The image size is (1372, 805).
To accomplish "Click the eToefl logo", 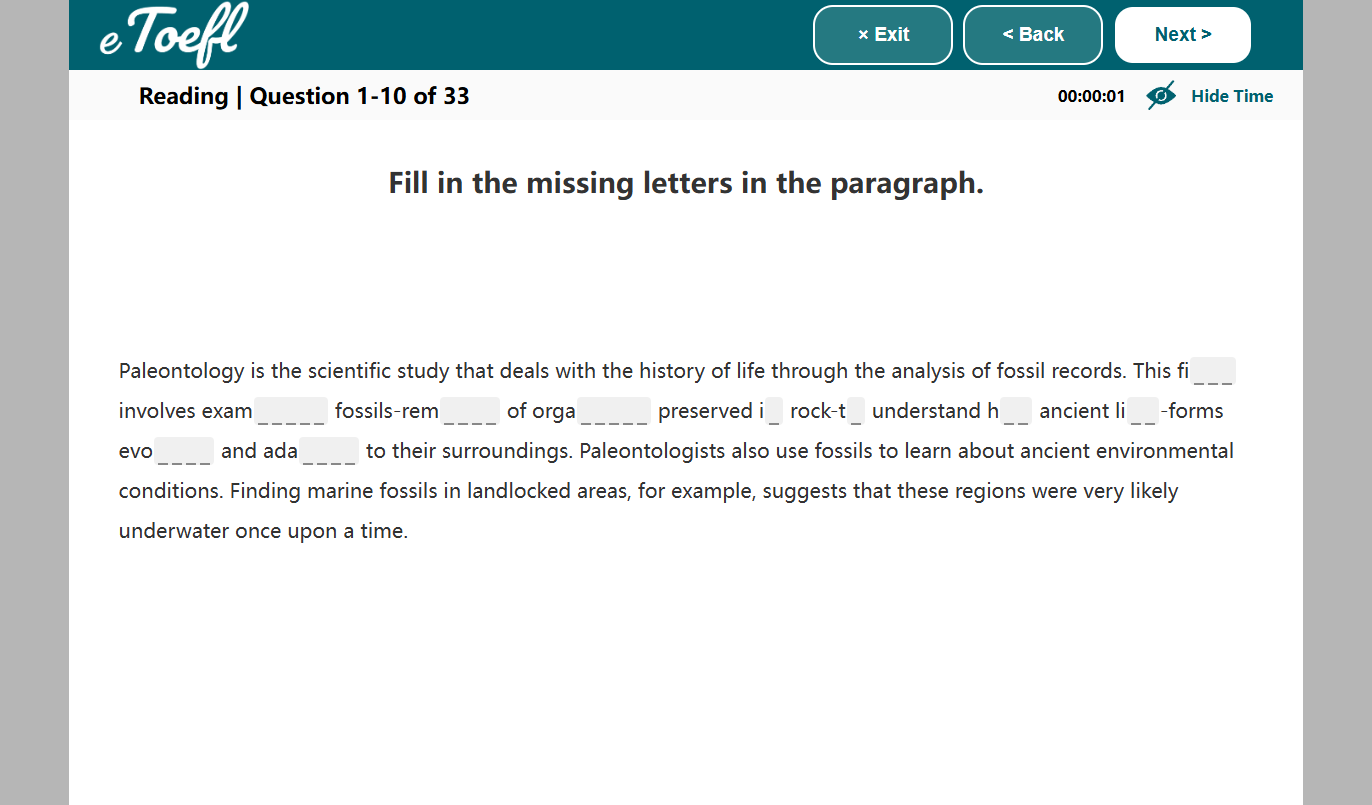I will tap(170, 35).
